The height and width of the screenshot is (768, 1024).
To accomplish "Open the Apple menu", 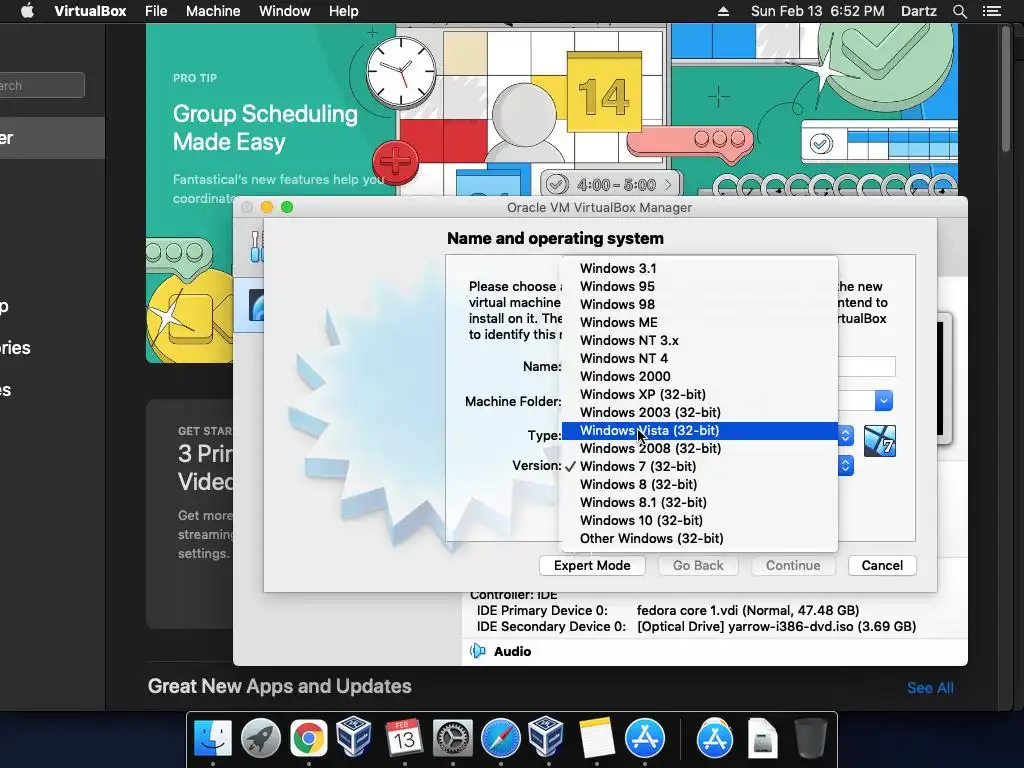I will click(x=27, y=11).
